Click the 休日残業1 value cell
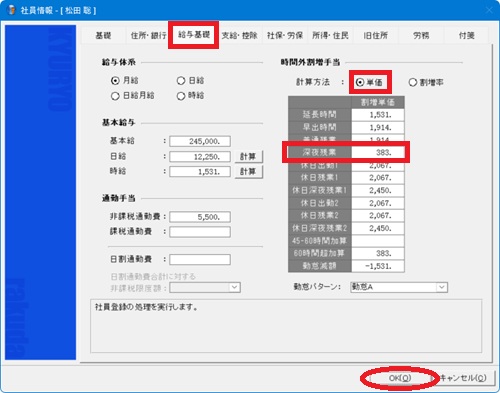Image resolution: width=500 pixels, height=393 pixels. coord(378,178)
